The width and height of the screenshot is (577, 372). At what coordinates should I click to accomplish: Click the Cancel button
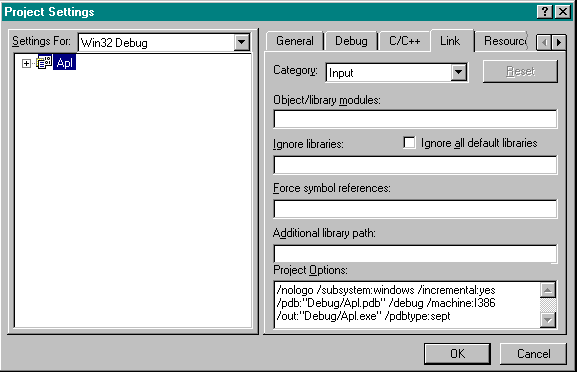coord(533,354)
